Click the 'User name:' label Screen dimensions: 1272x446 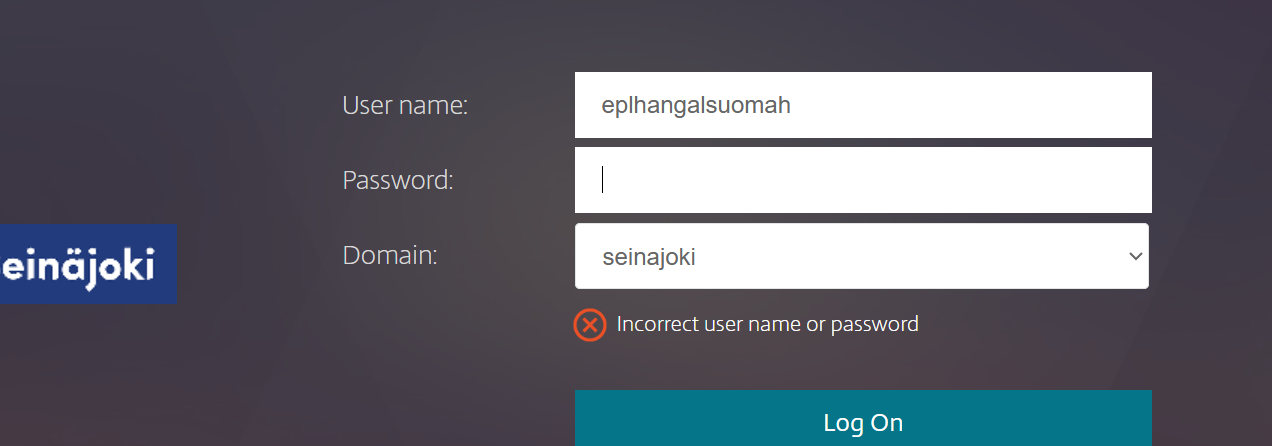[405, 105]
